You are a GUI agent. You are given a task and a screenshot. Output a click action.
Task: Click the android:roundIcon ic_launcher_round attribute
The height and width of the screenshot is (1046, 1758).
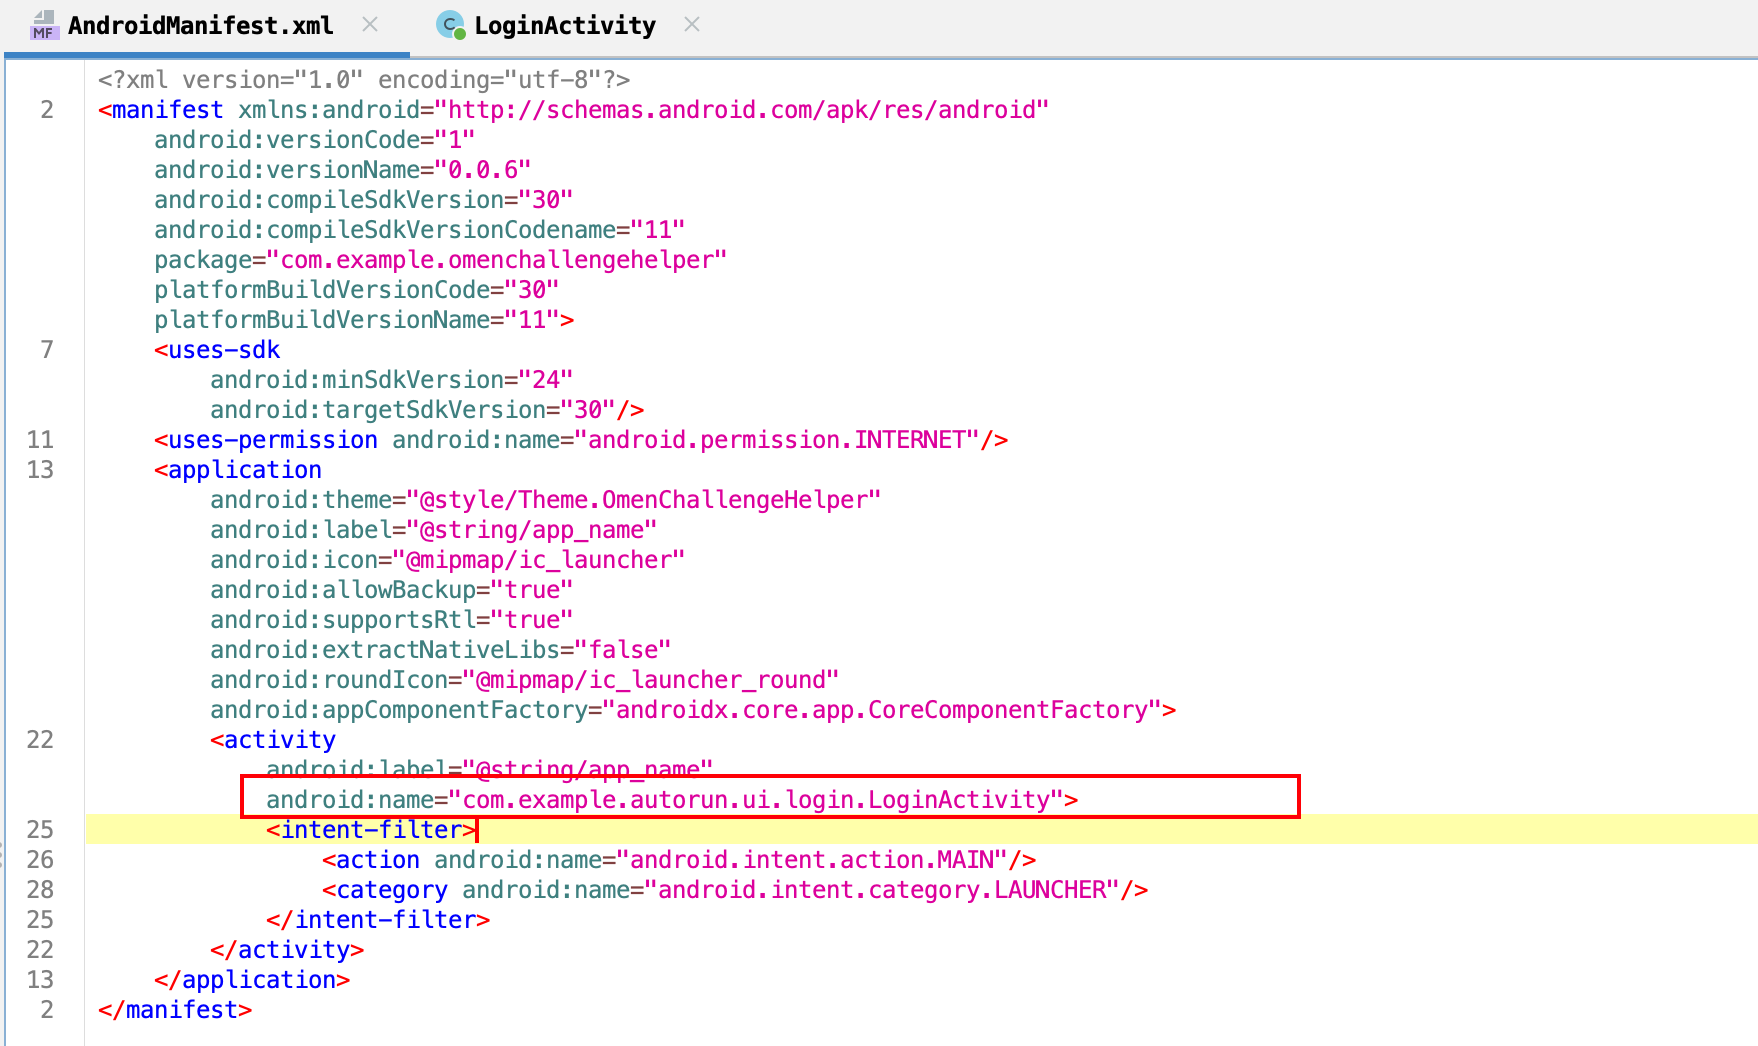(524, 680)
